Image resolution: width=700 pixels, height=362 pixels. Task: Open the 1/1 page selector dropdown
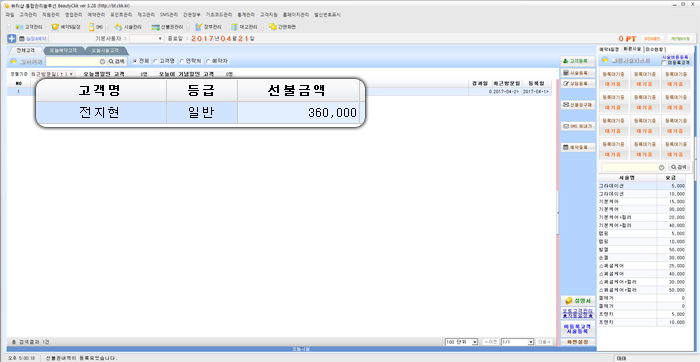click(x=517, y=342)
